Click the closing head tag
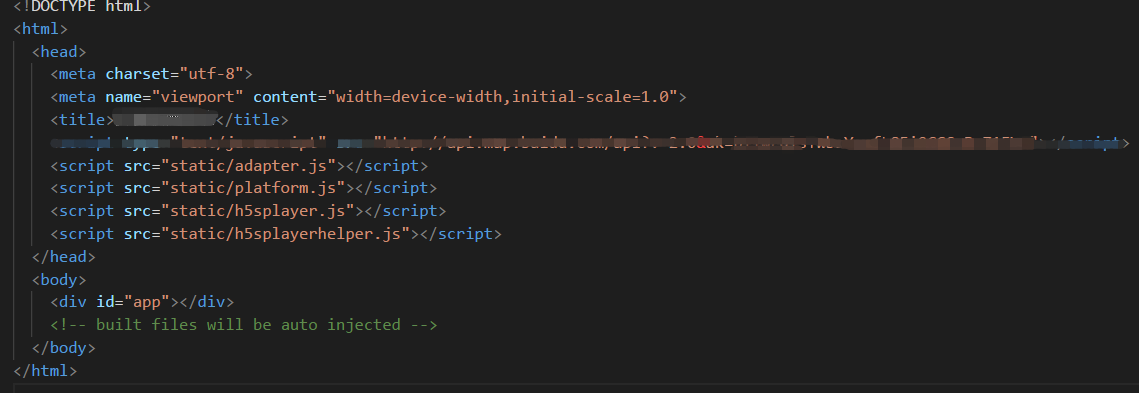The image size is (1139, 393). tap(64, 256)
